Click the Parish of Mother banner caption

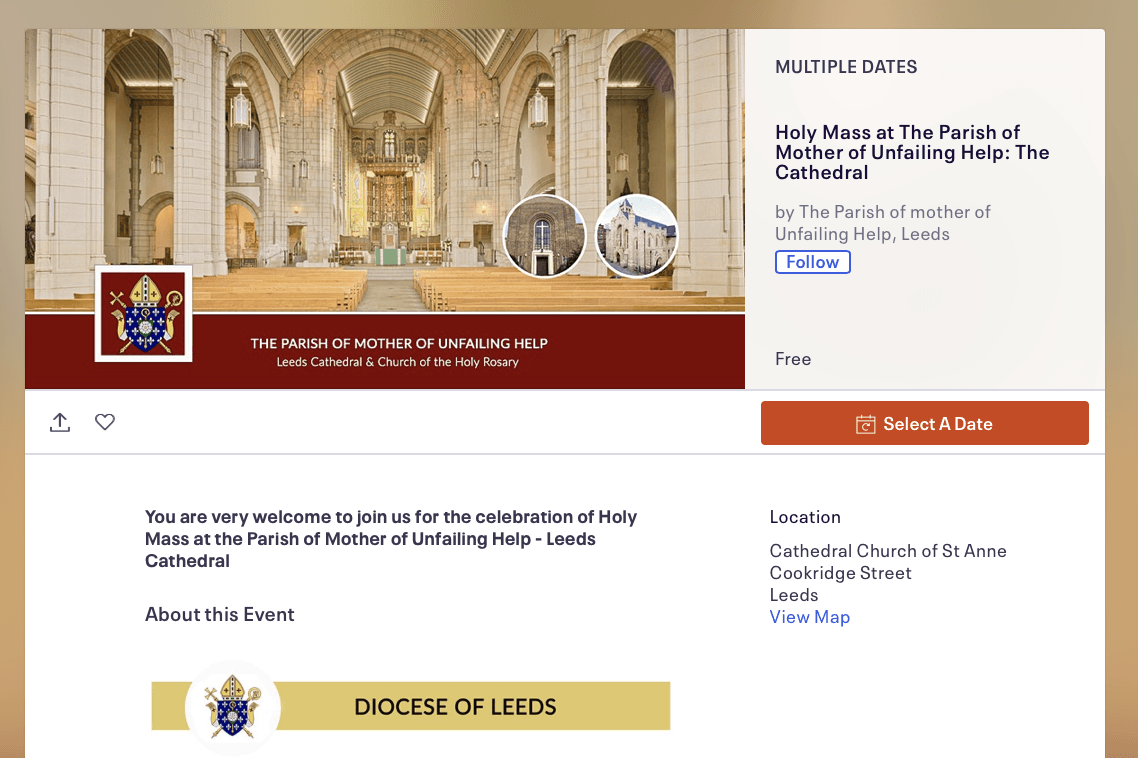pos(398,352)
